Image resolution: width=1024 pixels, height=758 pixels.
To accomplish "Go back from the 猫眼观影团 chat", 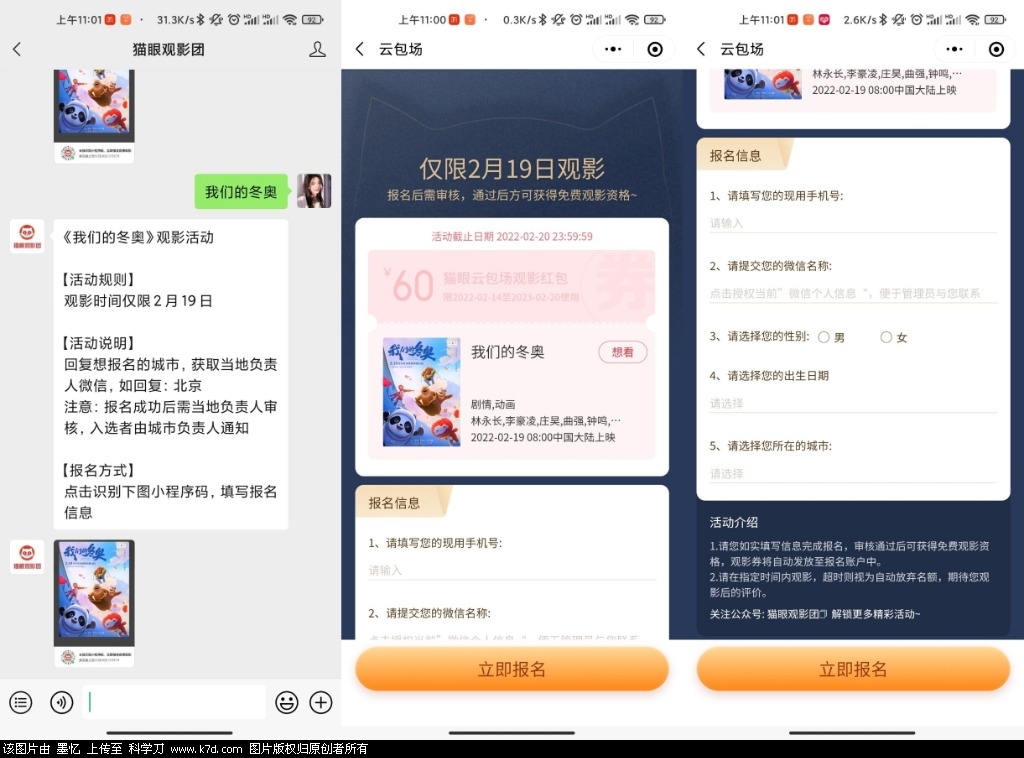I will click(x=18, y=49).
